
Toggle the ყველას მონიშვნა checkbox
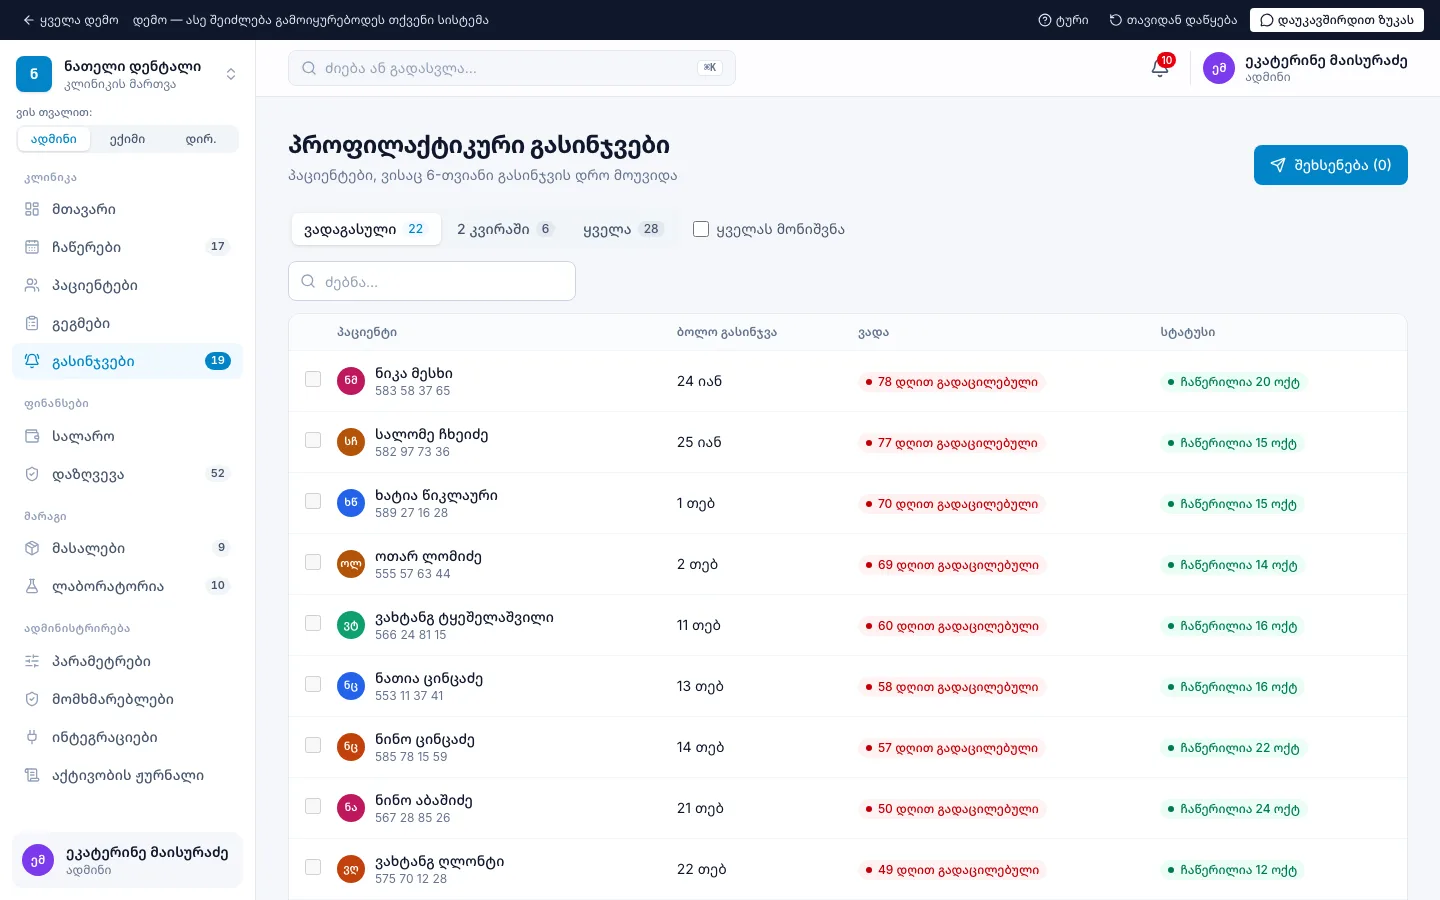click(x=701, y=229)
